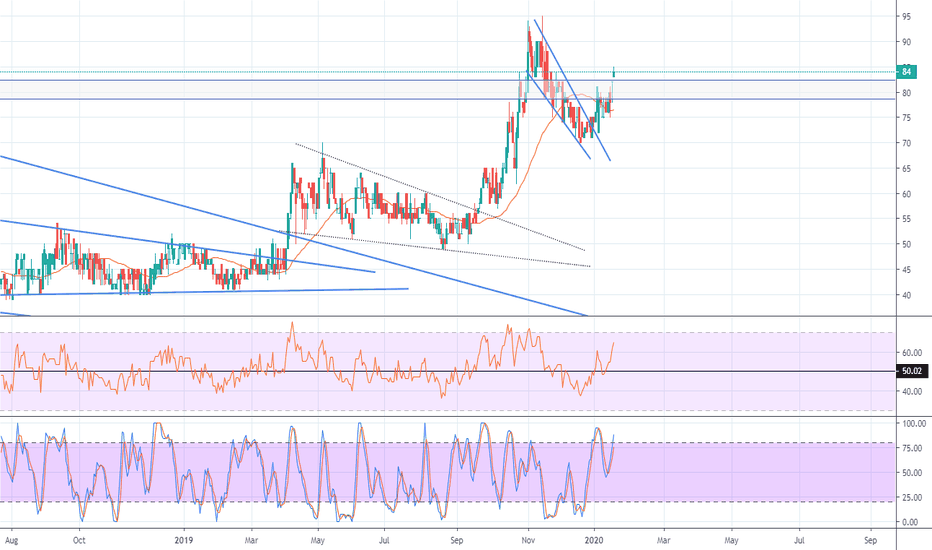Select the 25.00 stochastic scale label
The image size is (932, 550).
coord(912,498)
